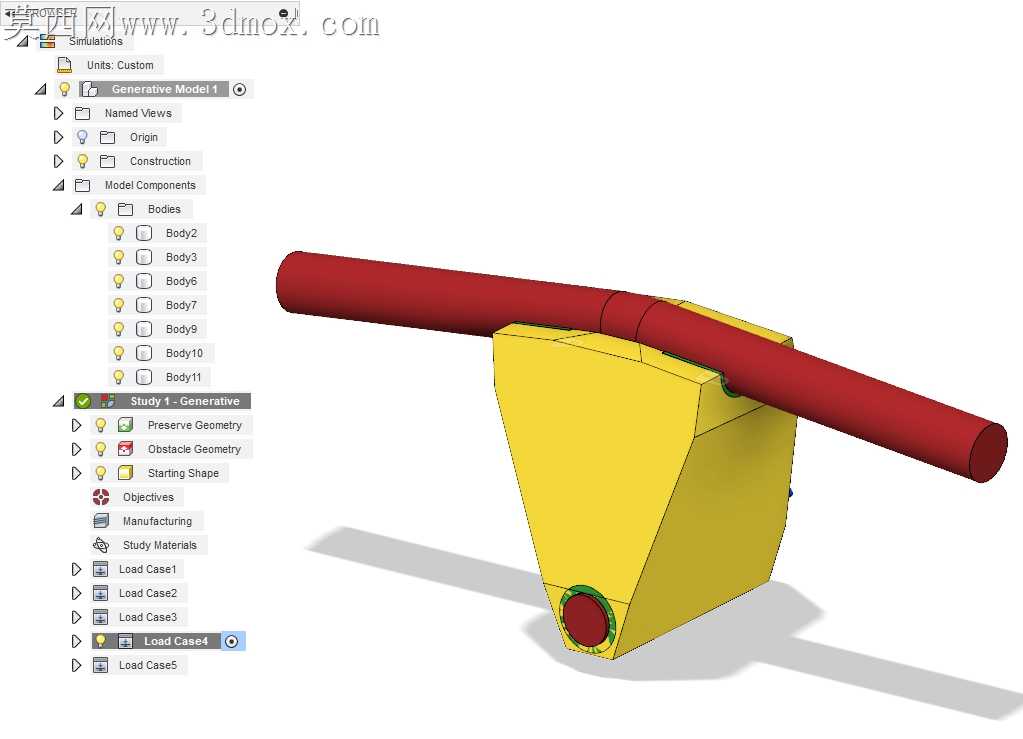The height and width of the screenshot is (739, 1023).
Task: Select the Body7 label
Action: [181, 305]
